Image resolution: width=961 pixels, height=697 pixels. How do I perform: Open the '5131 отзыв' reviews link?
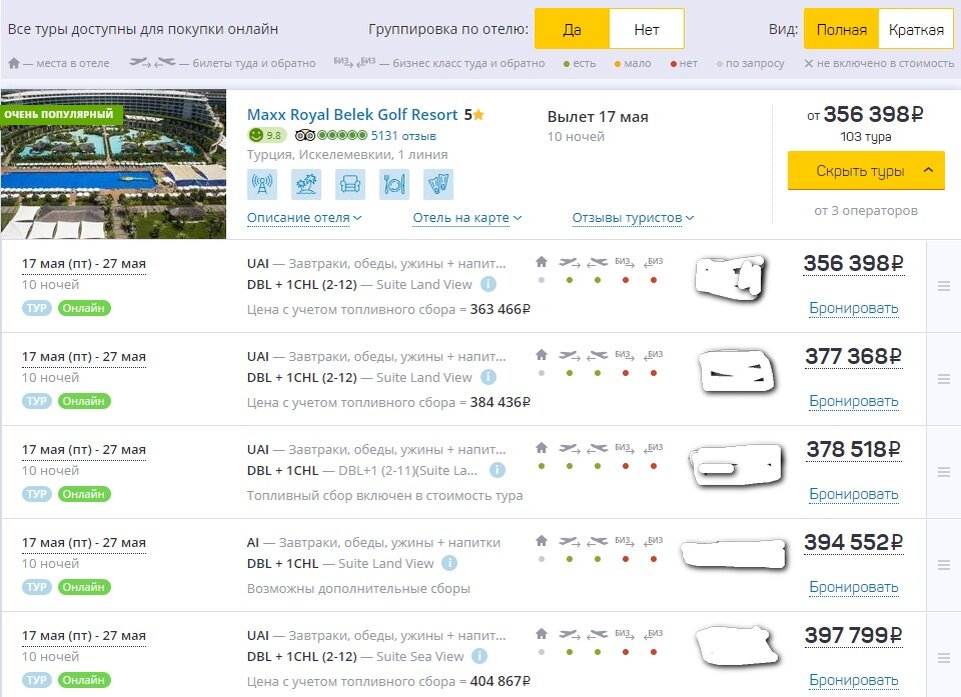click(x=403, y=135)
